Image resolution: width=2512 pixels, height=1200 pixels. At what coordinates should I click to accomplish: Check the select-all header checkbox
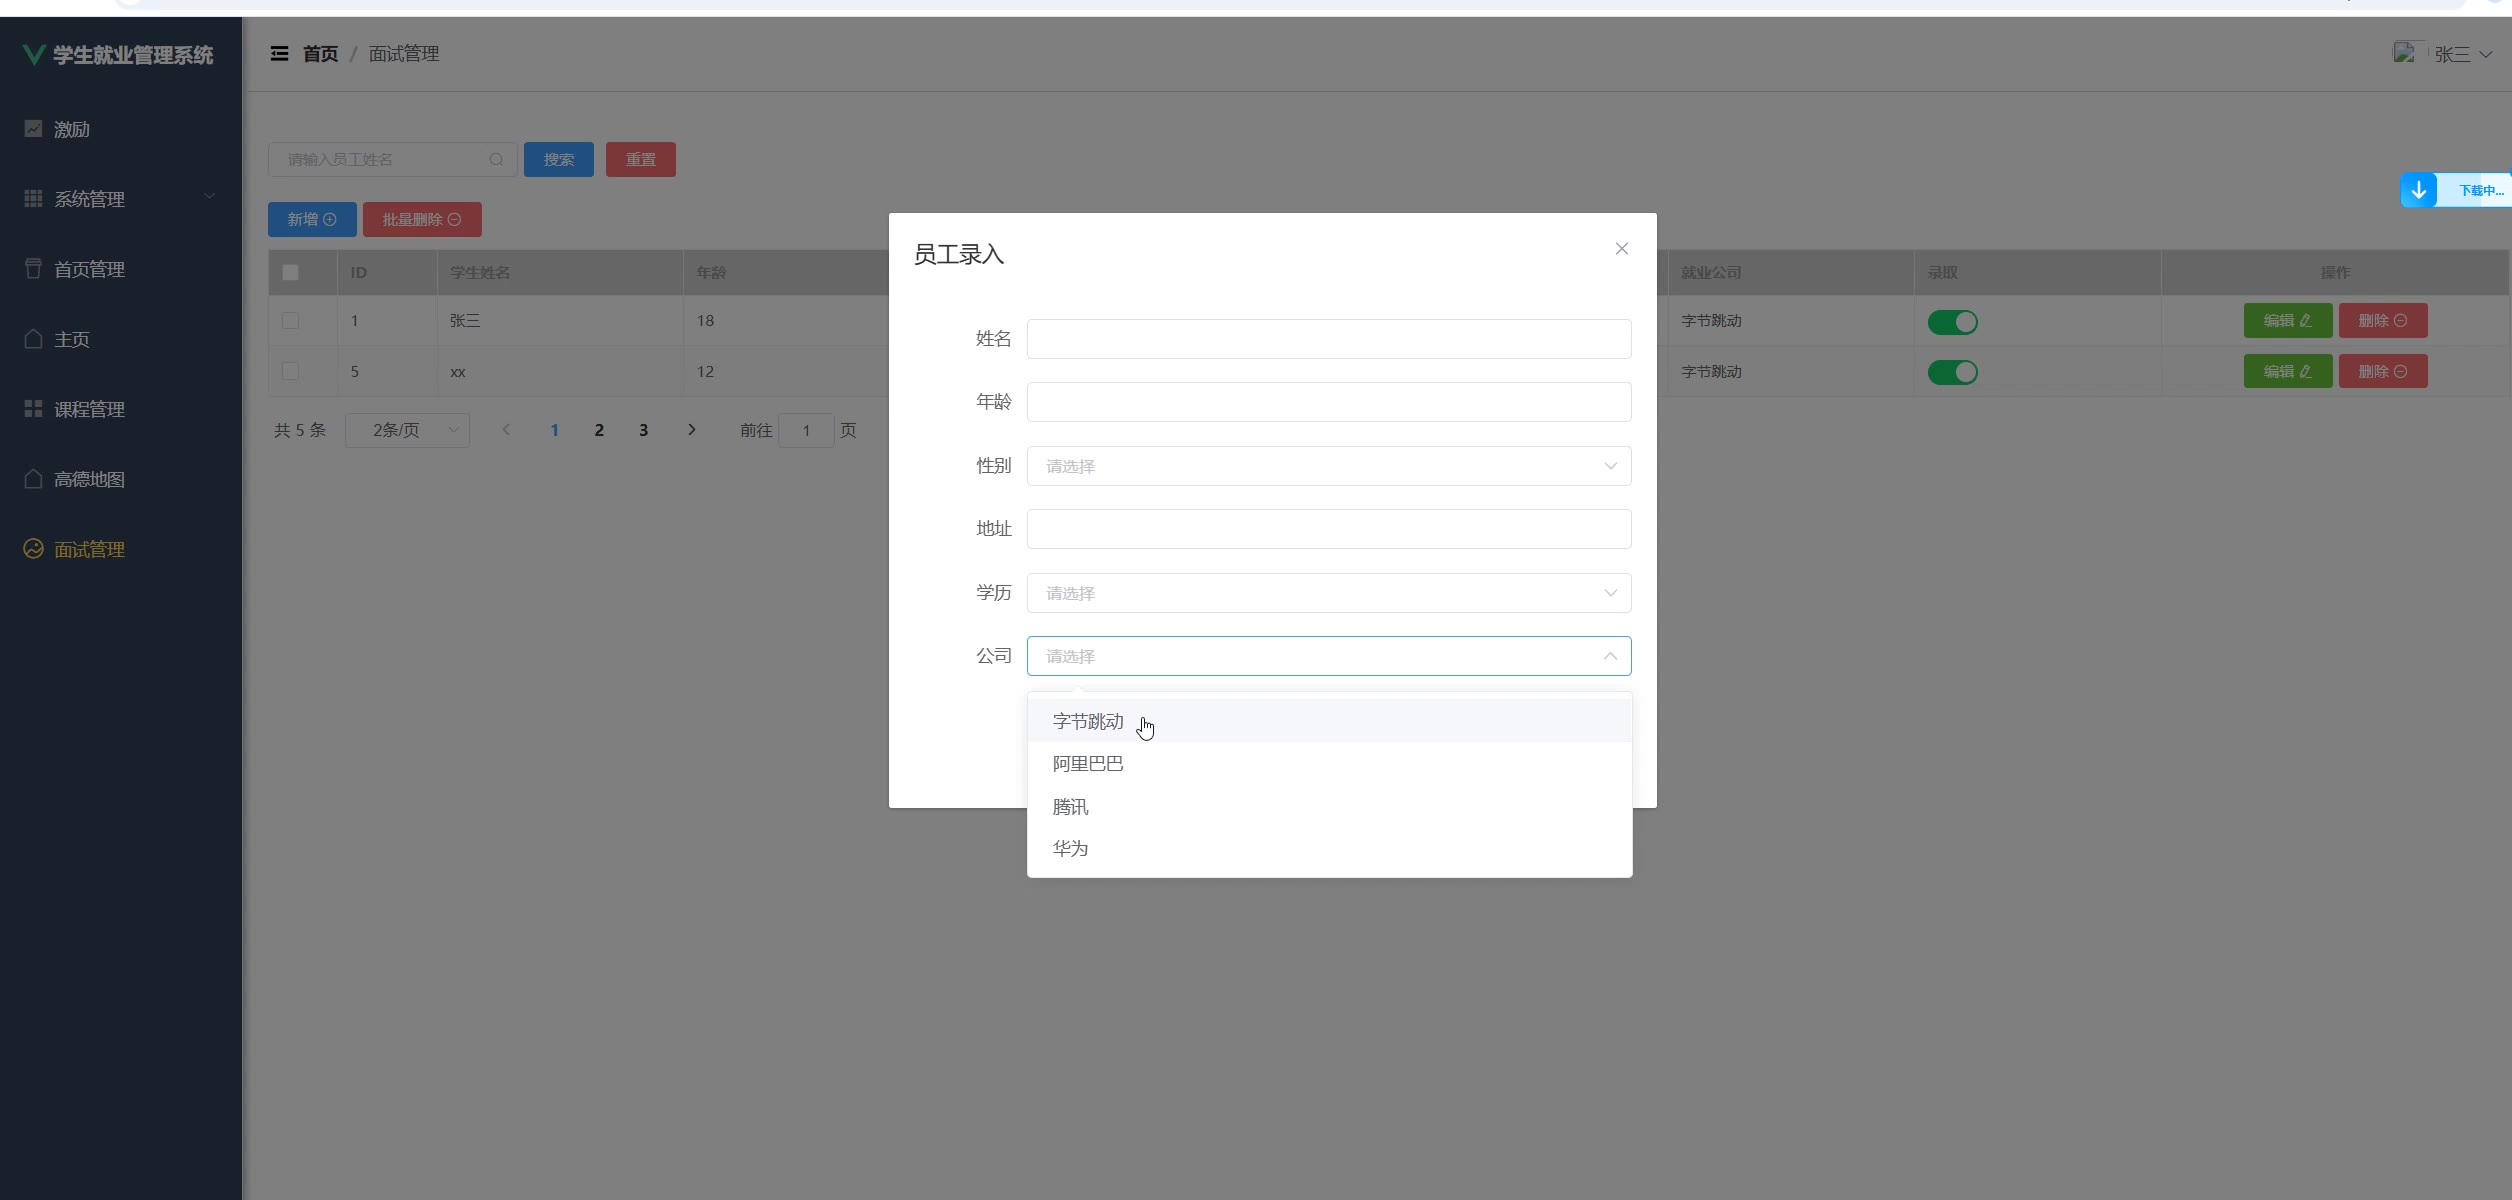[291, 272]
